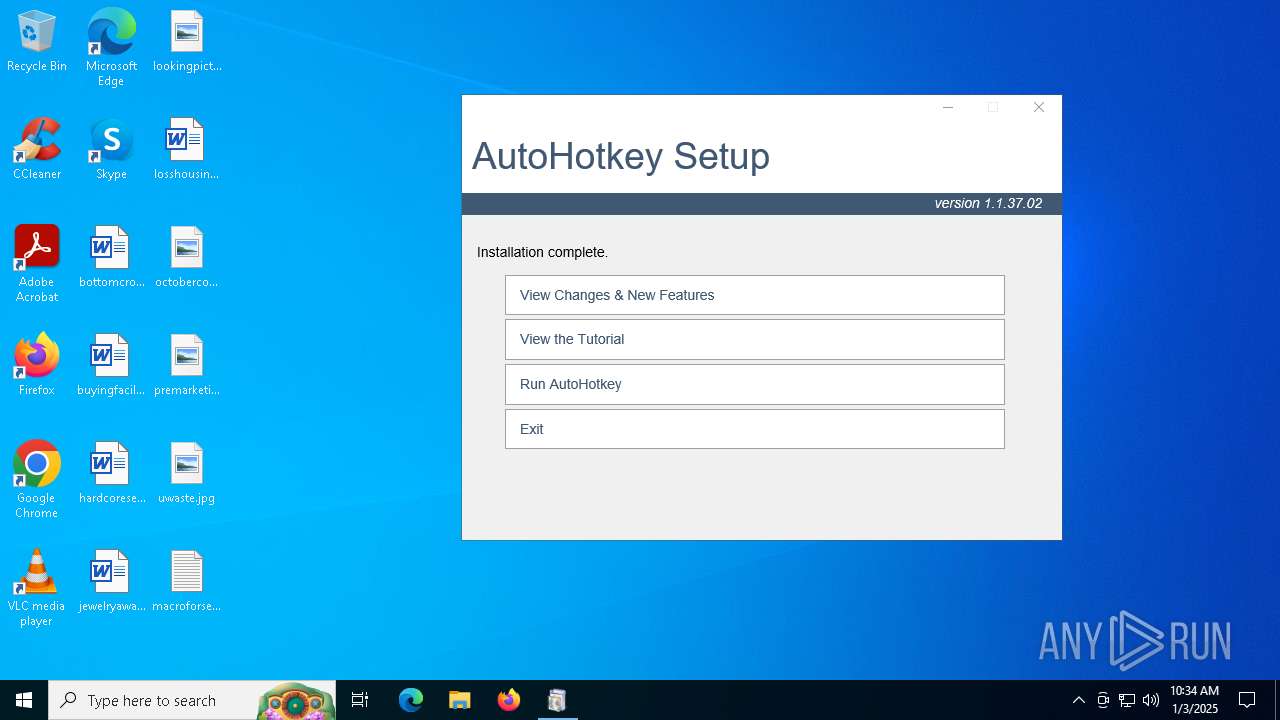Select premarketi... image file
This screenshot has width=1280, height=720.
coord(187,366)
